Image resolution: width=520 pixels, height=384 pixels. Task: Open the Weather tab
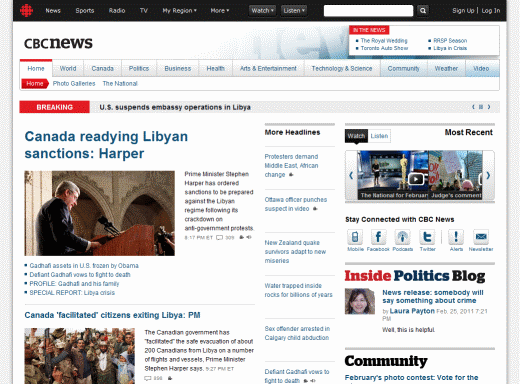tap(446, 68)
